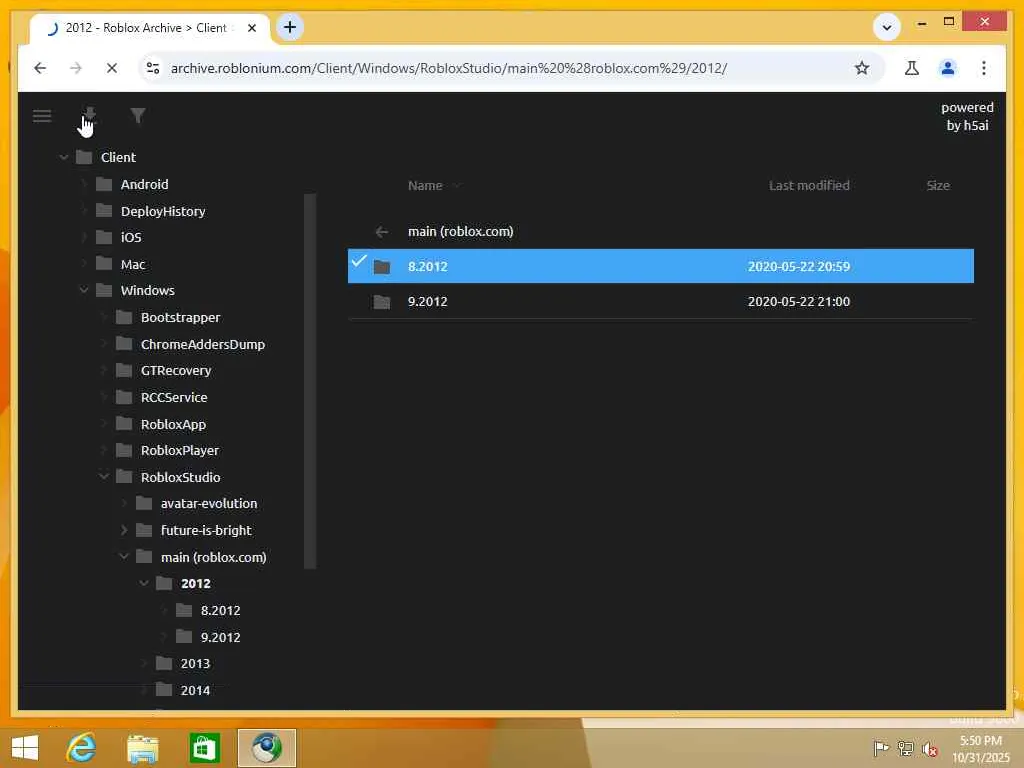
Task: Select 9.2012 folder in sidebar tree
Action: click(x=220, y=637)
